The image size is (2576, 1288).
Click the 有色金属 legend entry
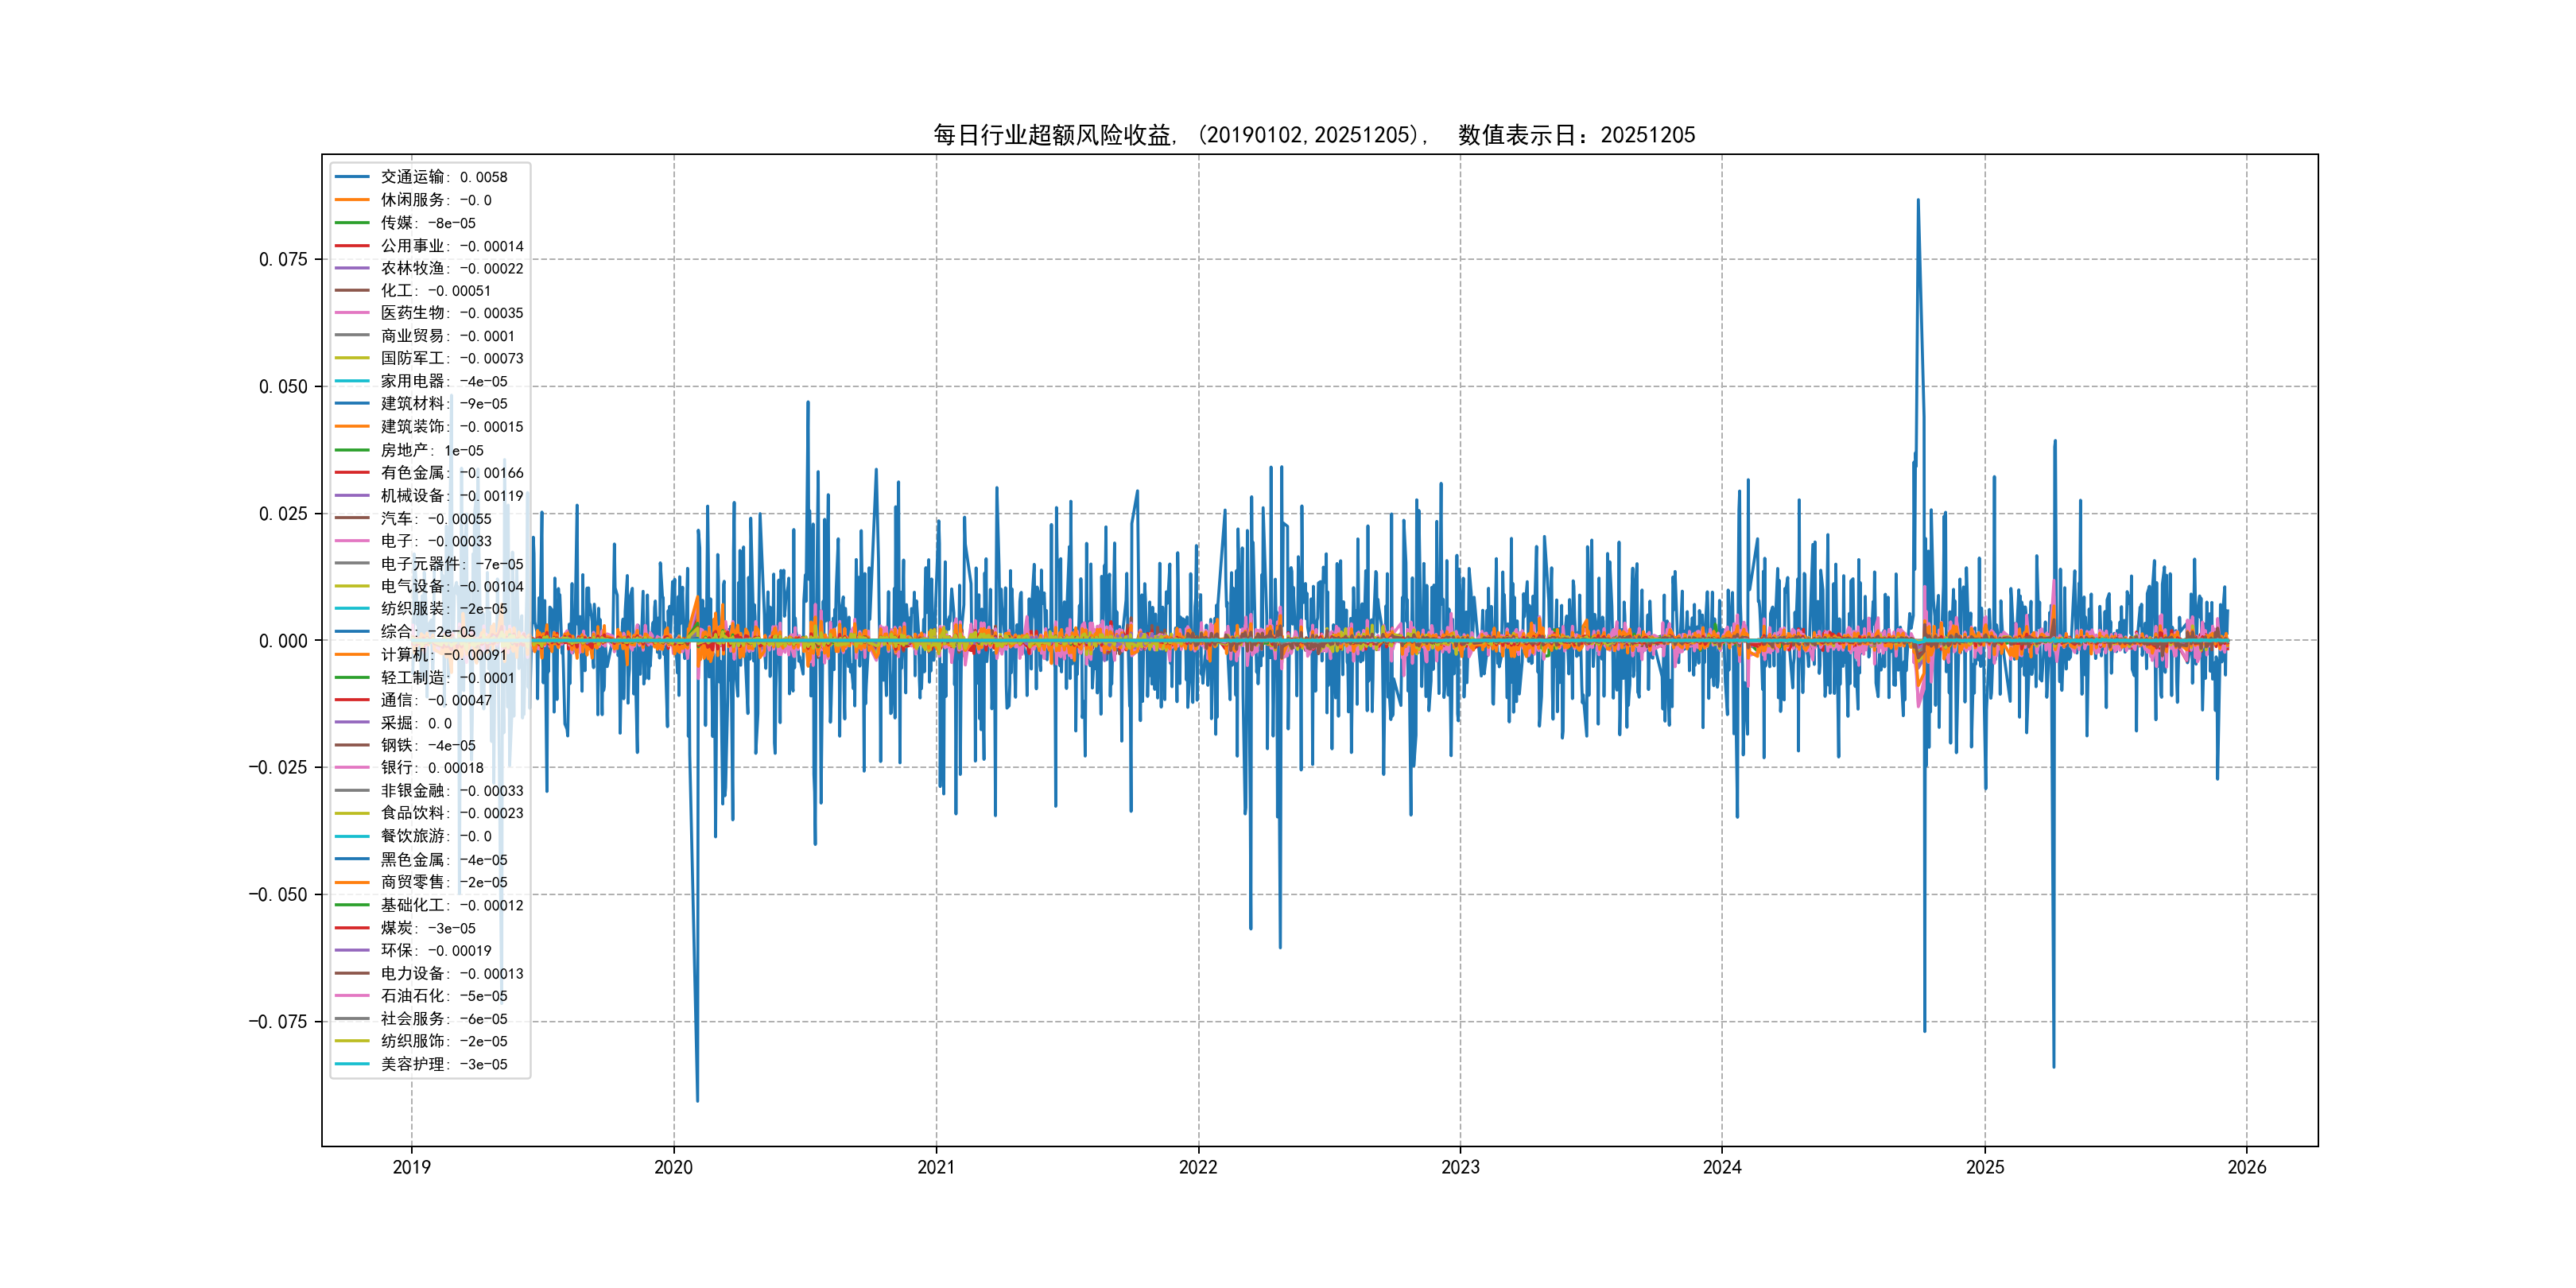click(451, 473)
